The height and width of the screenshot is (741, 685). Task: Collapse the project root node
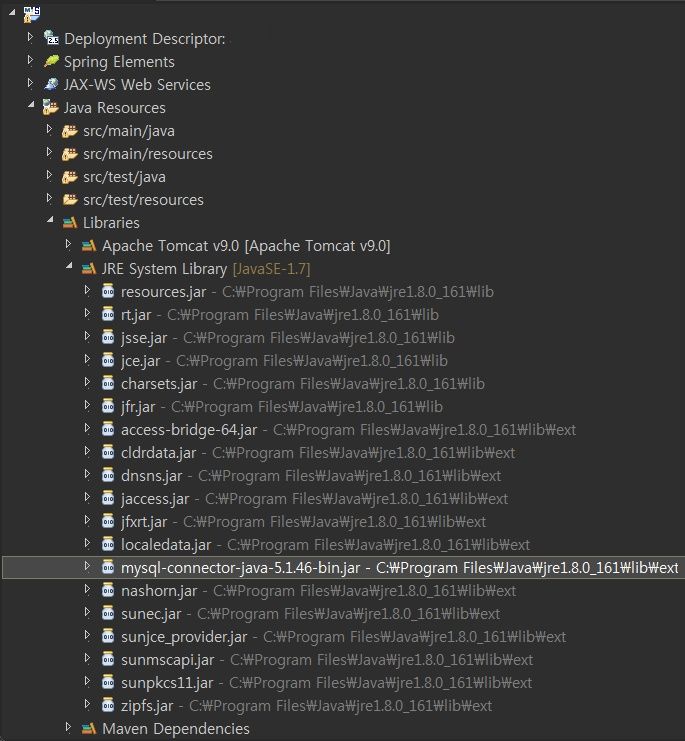(12, 13)
